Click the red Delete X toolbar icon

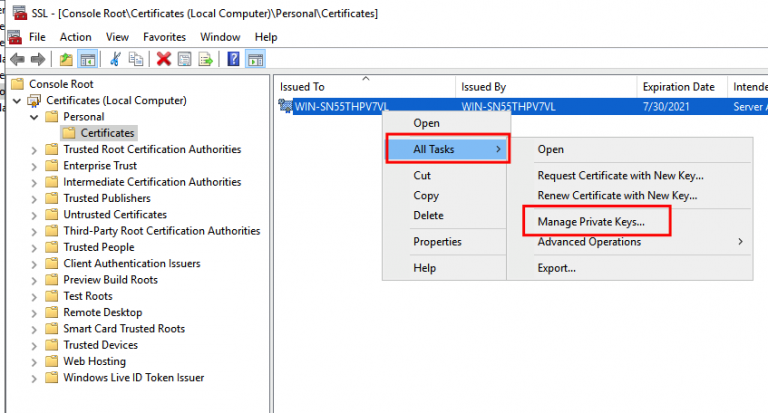[x=164, y=60]
